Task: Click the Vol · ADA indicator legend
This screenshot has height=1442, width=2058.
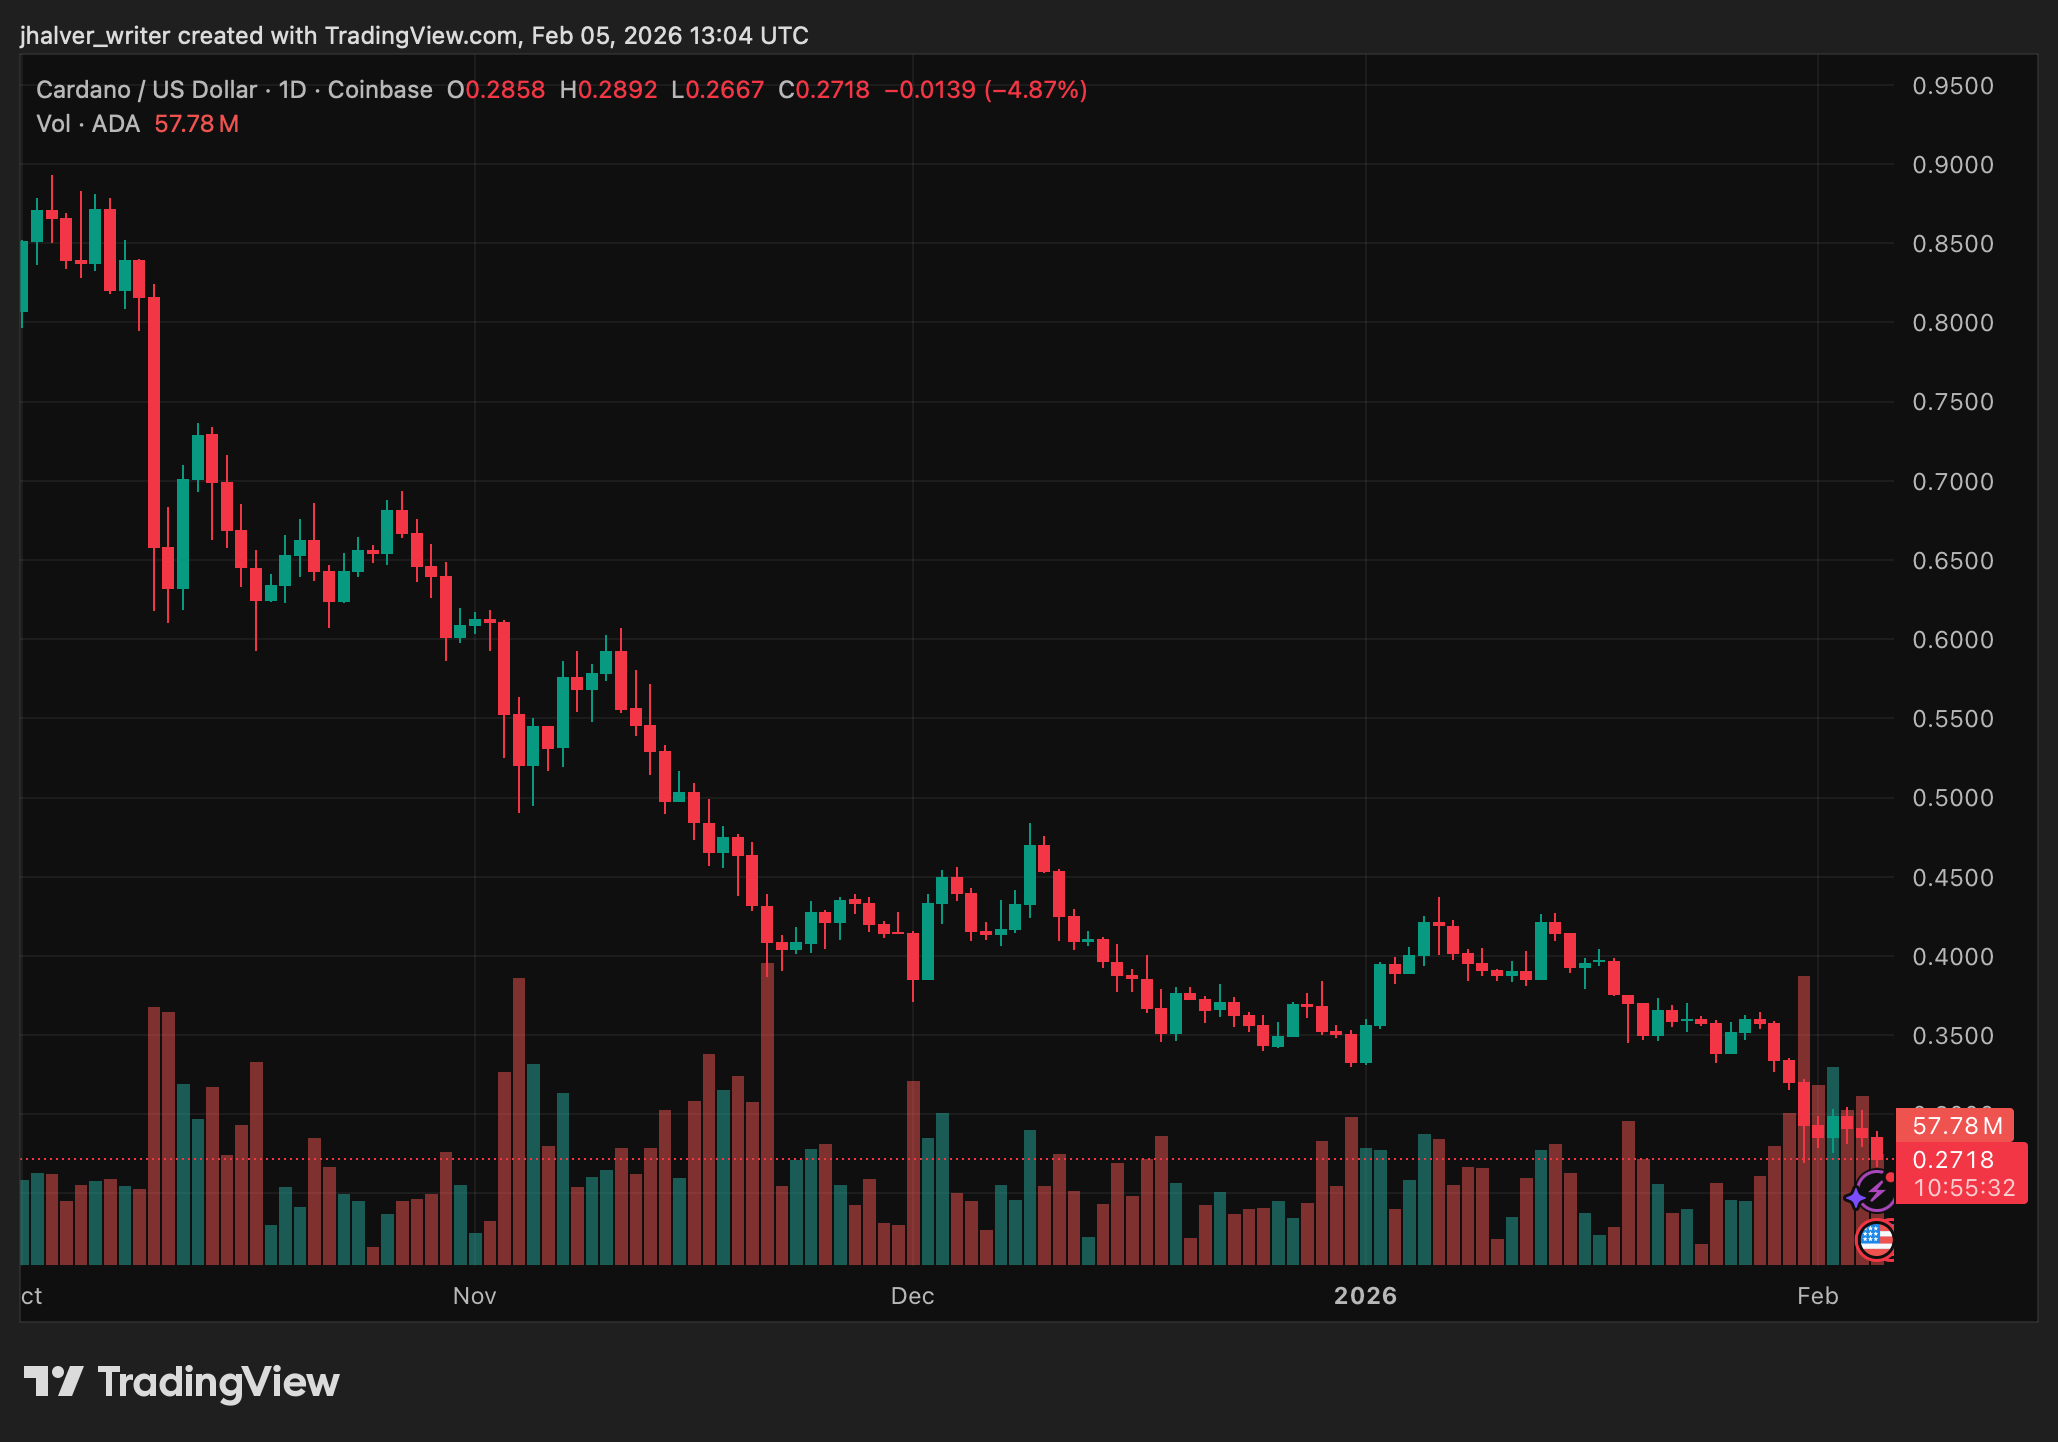Action: point(88,124)
